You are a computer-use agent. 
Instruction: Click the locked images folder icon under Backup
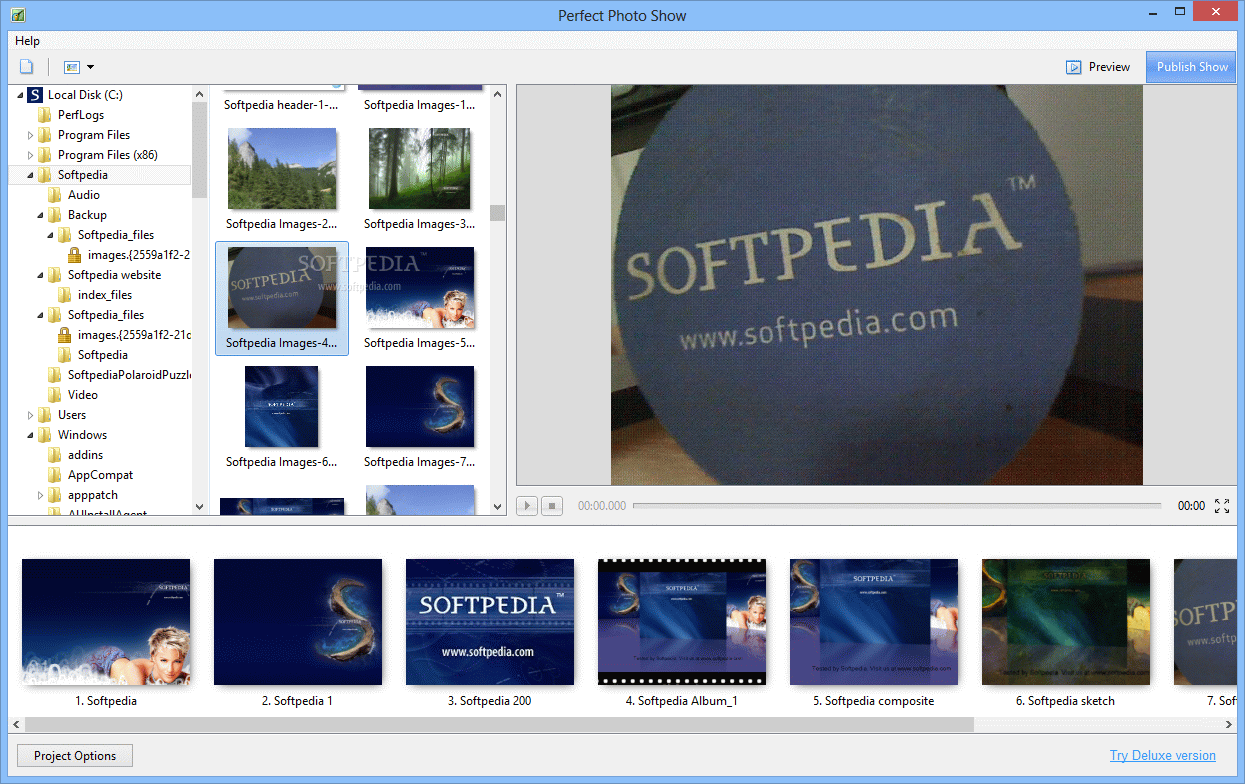coord(75,255)
